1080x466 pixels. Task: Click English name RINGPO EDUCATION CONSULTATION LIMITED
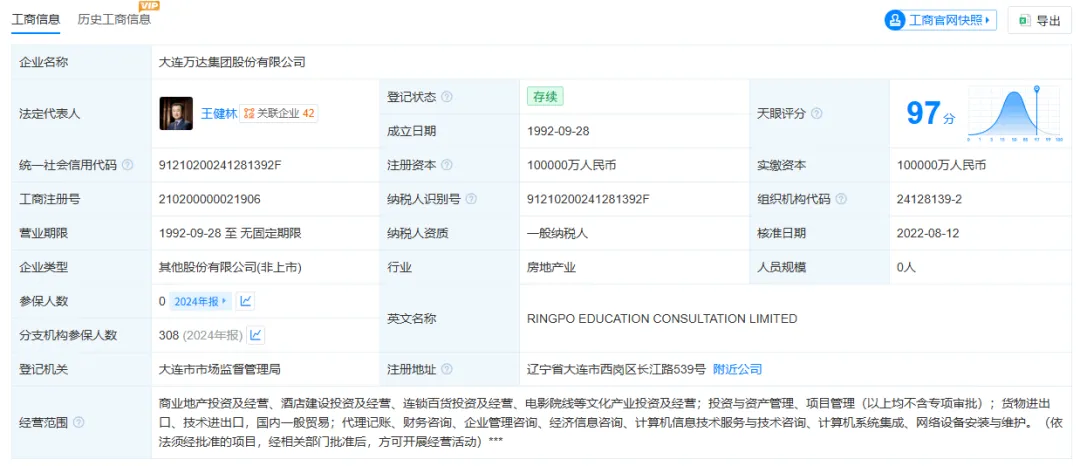pyautogui.click(x=662, y=319)
